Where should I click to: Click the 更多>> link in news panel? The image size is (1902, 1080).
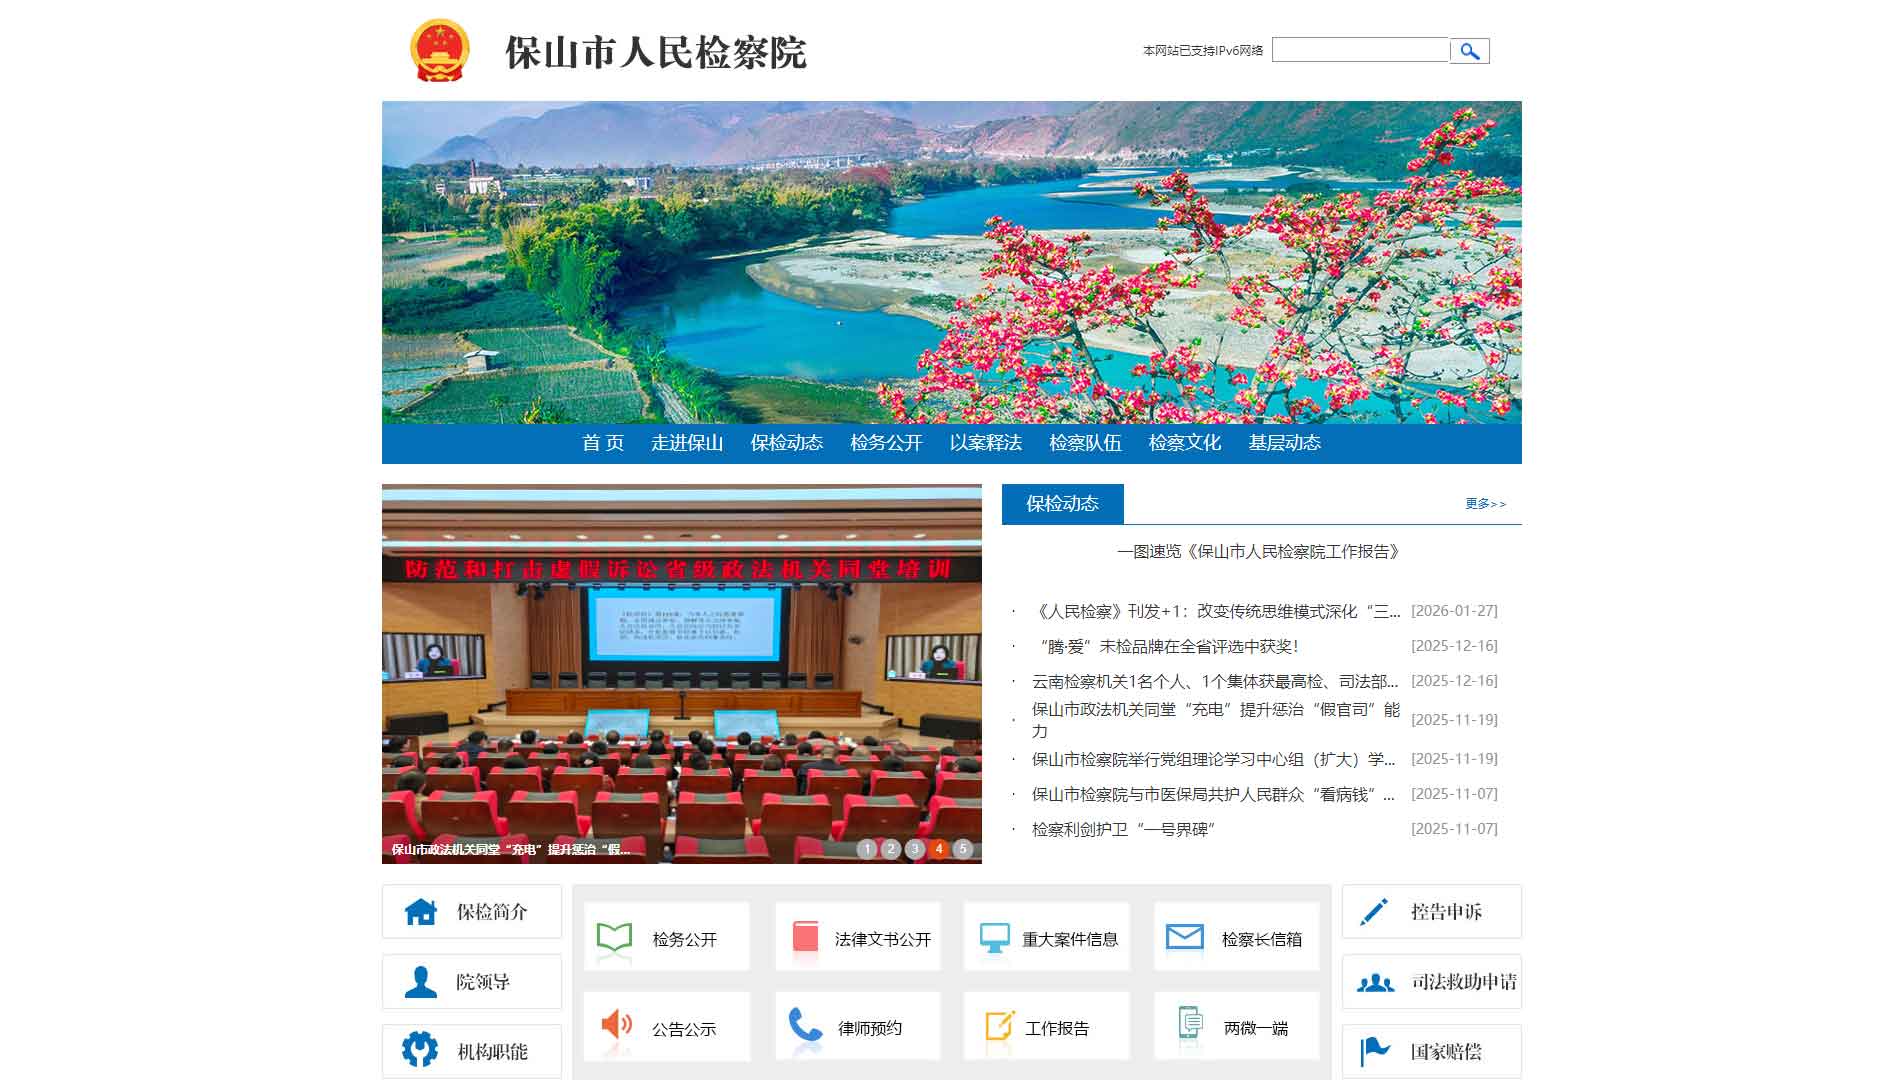(1485, 504)
